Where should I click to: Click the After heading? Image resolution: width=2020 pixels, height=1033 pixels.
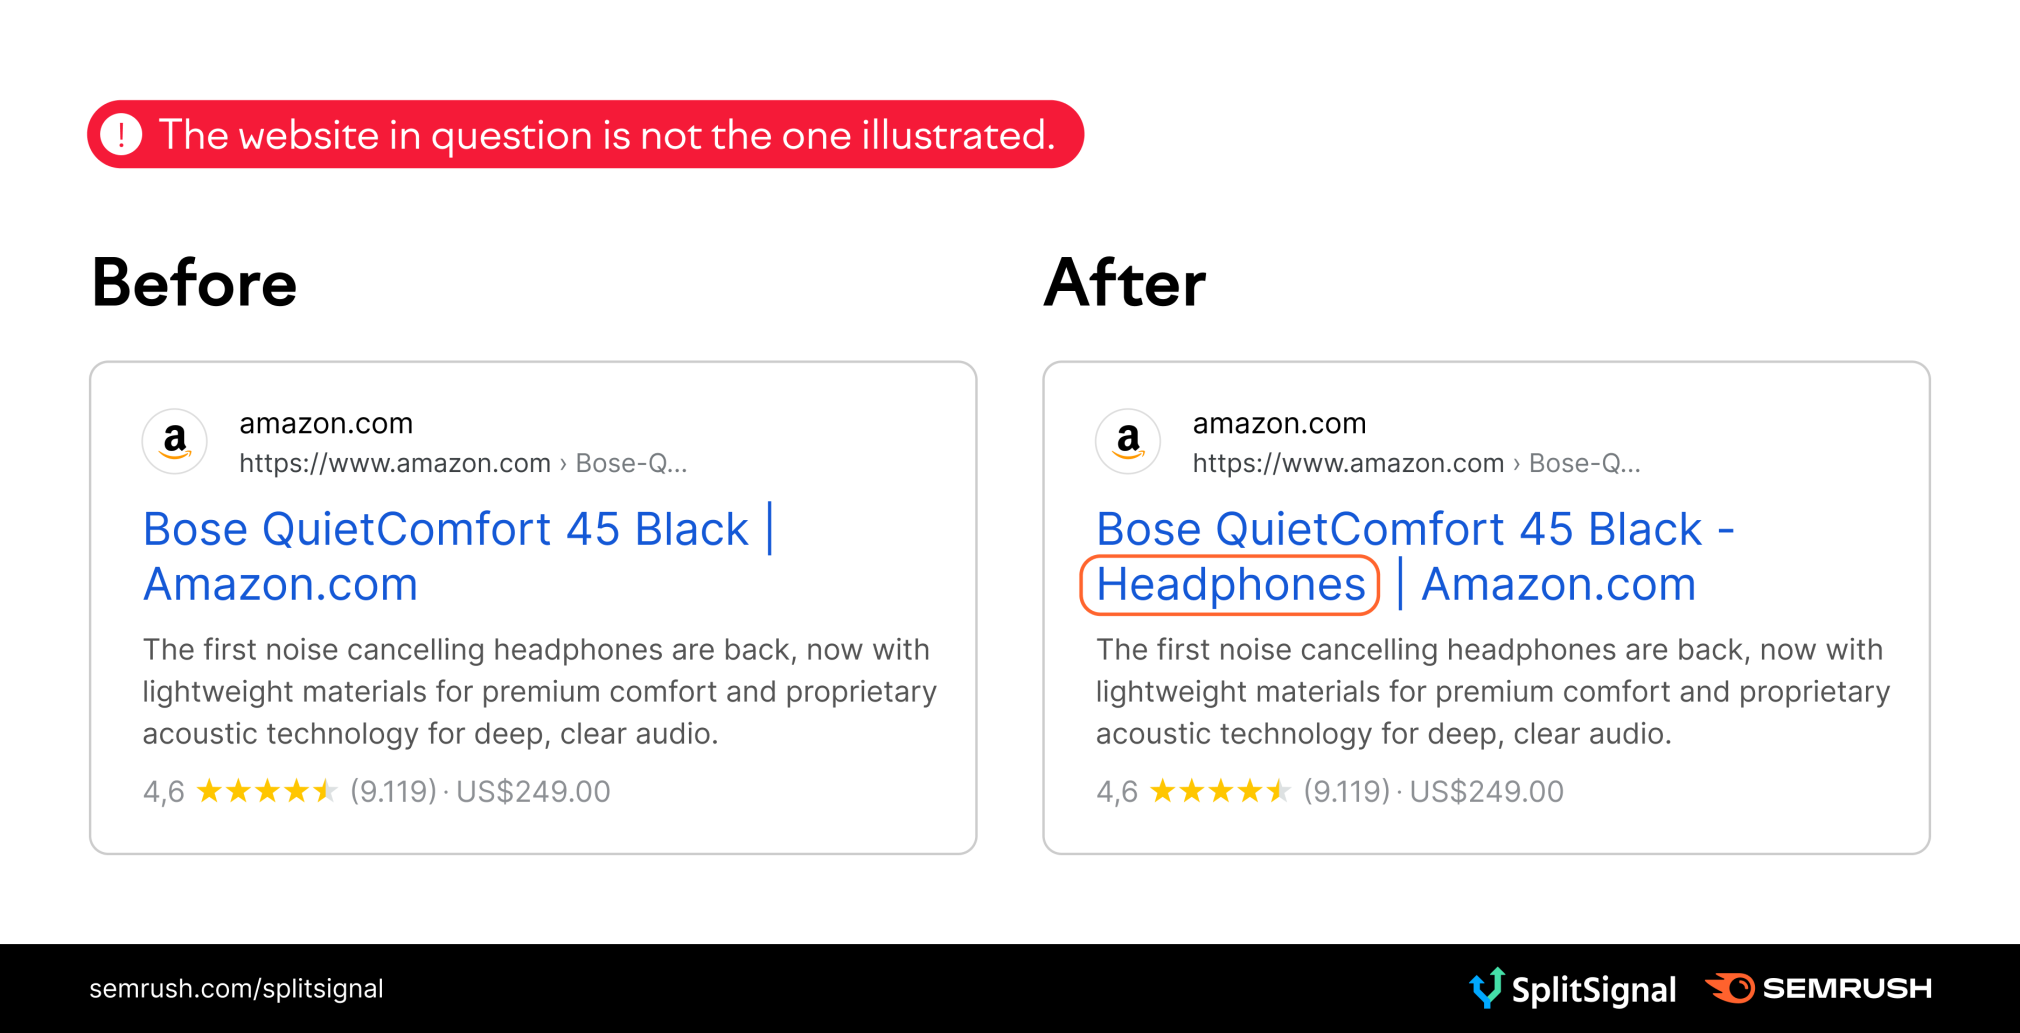point(1125,283)
